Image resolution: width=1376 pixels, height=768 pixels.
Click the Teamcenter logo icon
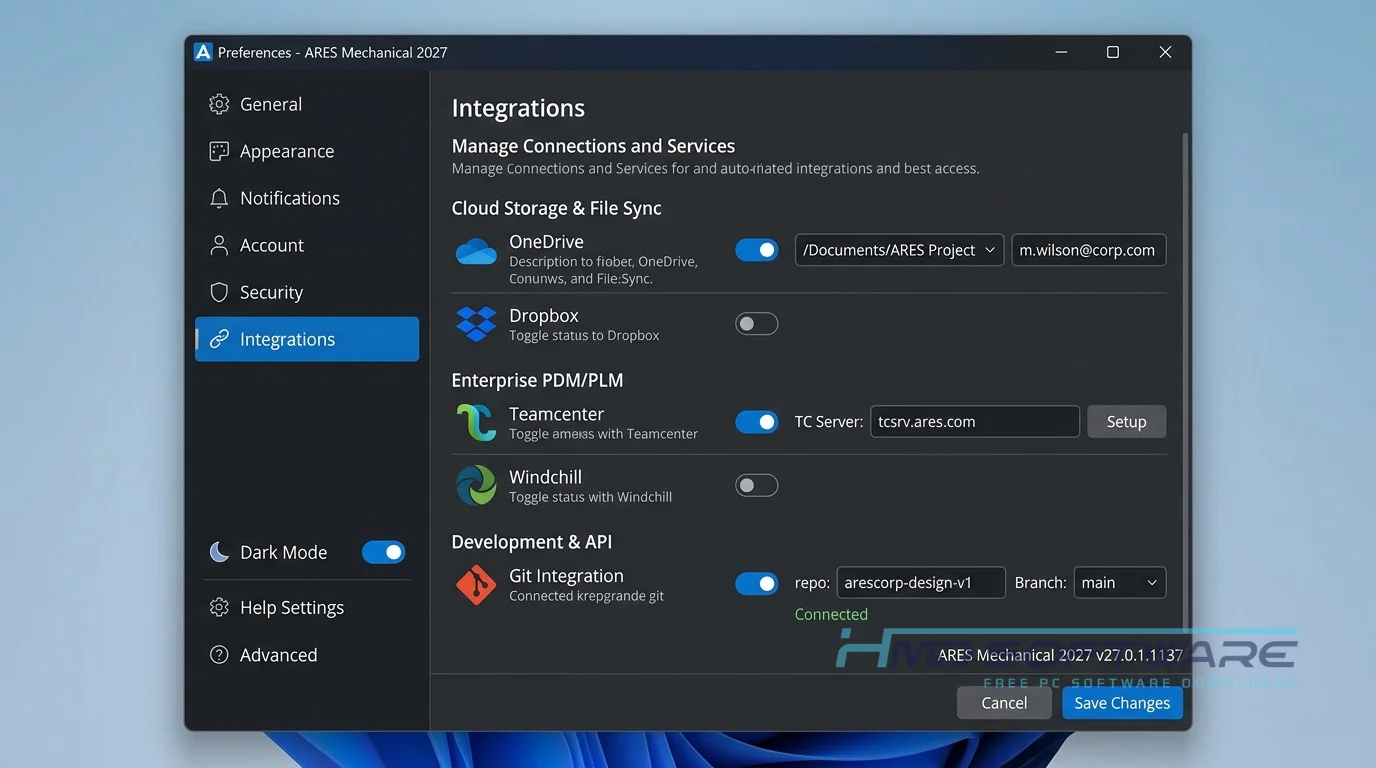click(476, 422)
